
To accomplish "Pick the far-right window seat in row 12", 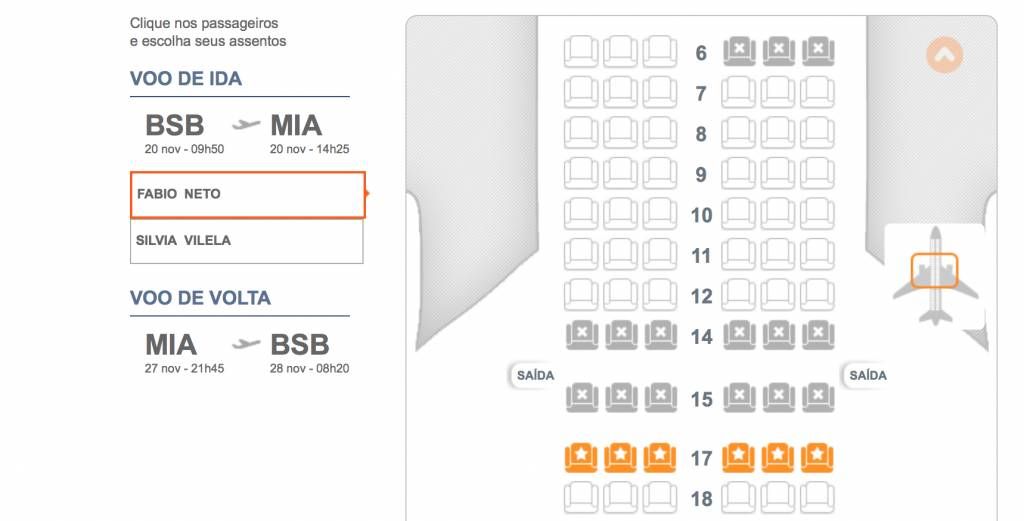I will pyautogui.click(x=818, y=295).
